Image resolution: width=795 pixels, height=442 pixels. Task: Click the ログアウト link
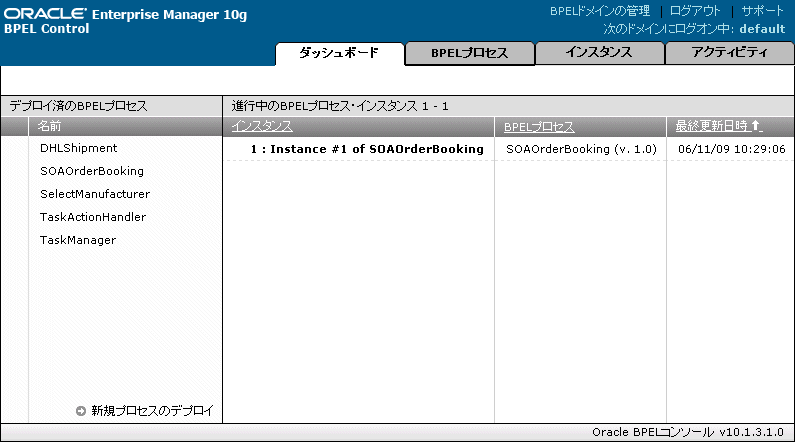click(x=695, y=11)
